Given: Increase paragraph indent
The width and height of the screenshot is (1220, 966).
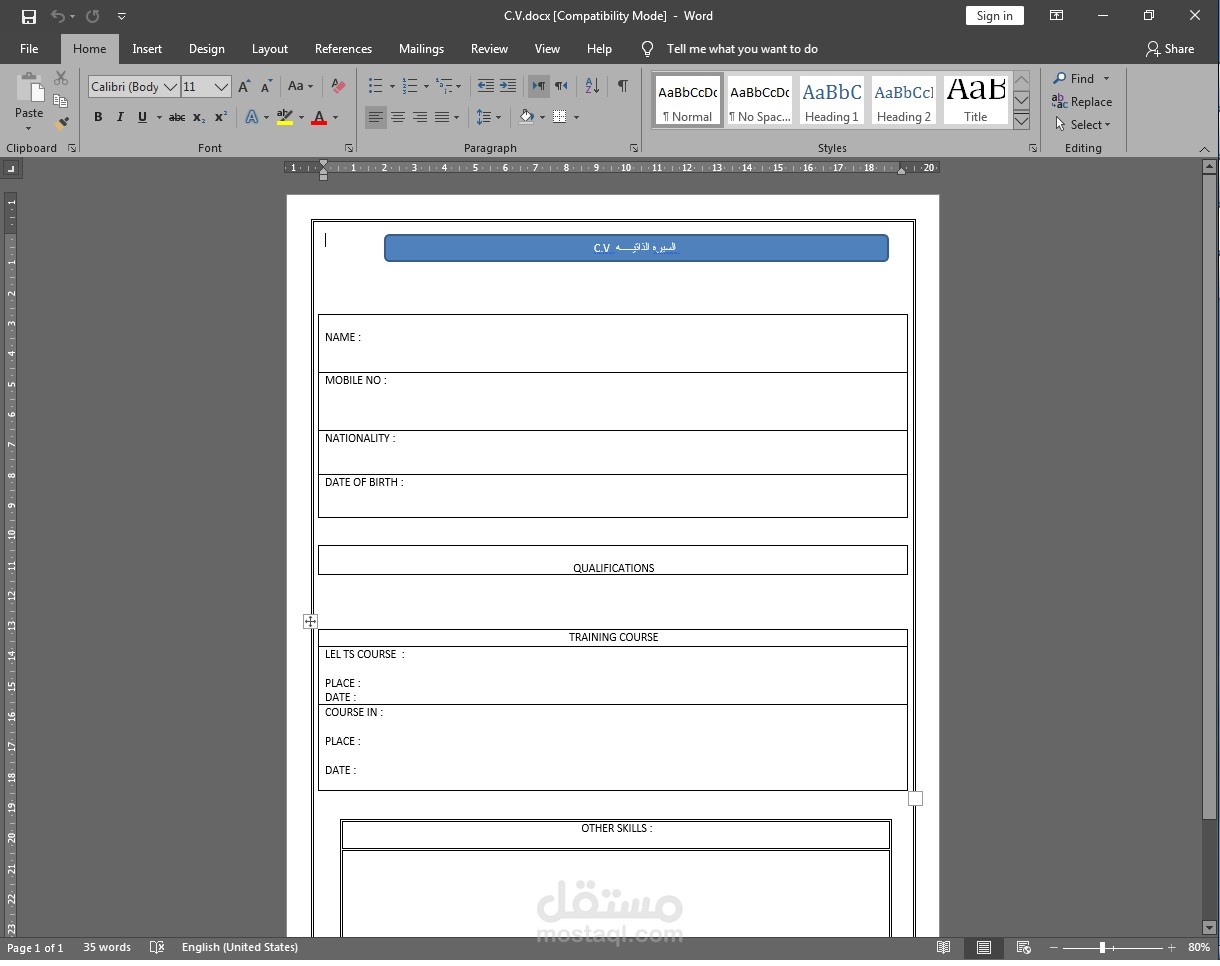Looking at the screenshot, I should (x=508, y=86).
